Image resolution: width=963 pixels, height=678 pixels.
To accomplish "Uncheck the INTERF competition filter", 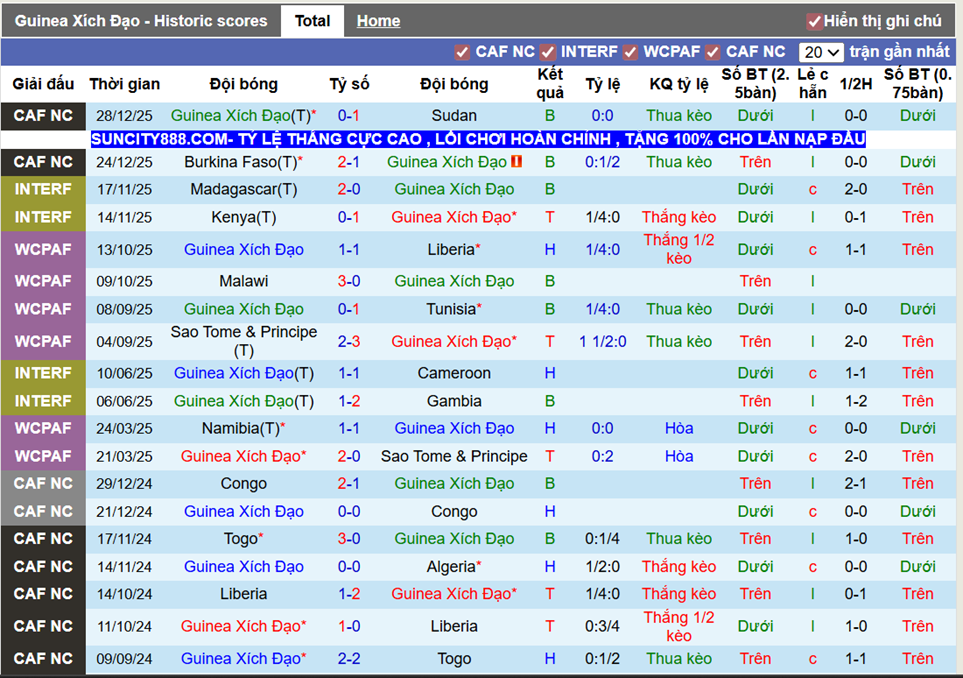I will 548,53.
